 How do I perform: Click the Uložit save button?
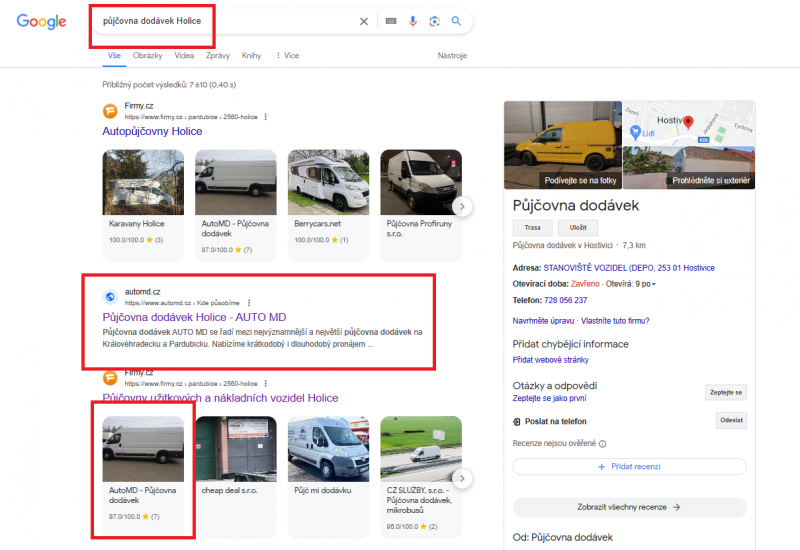(x=578, y=228)
